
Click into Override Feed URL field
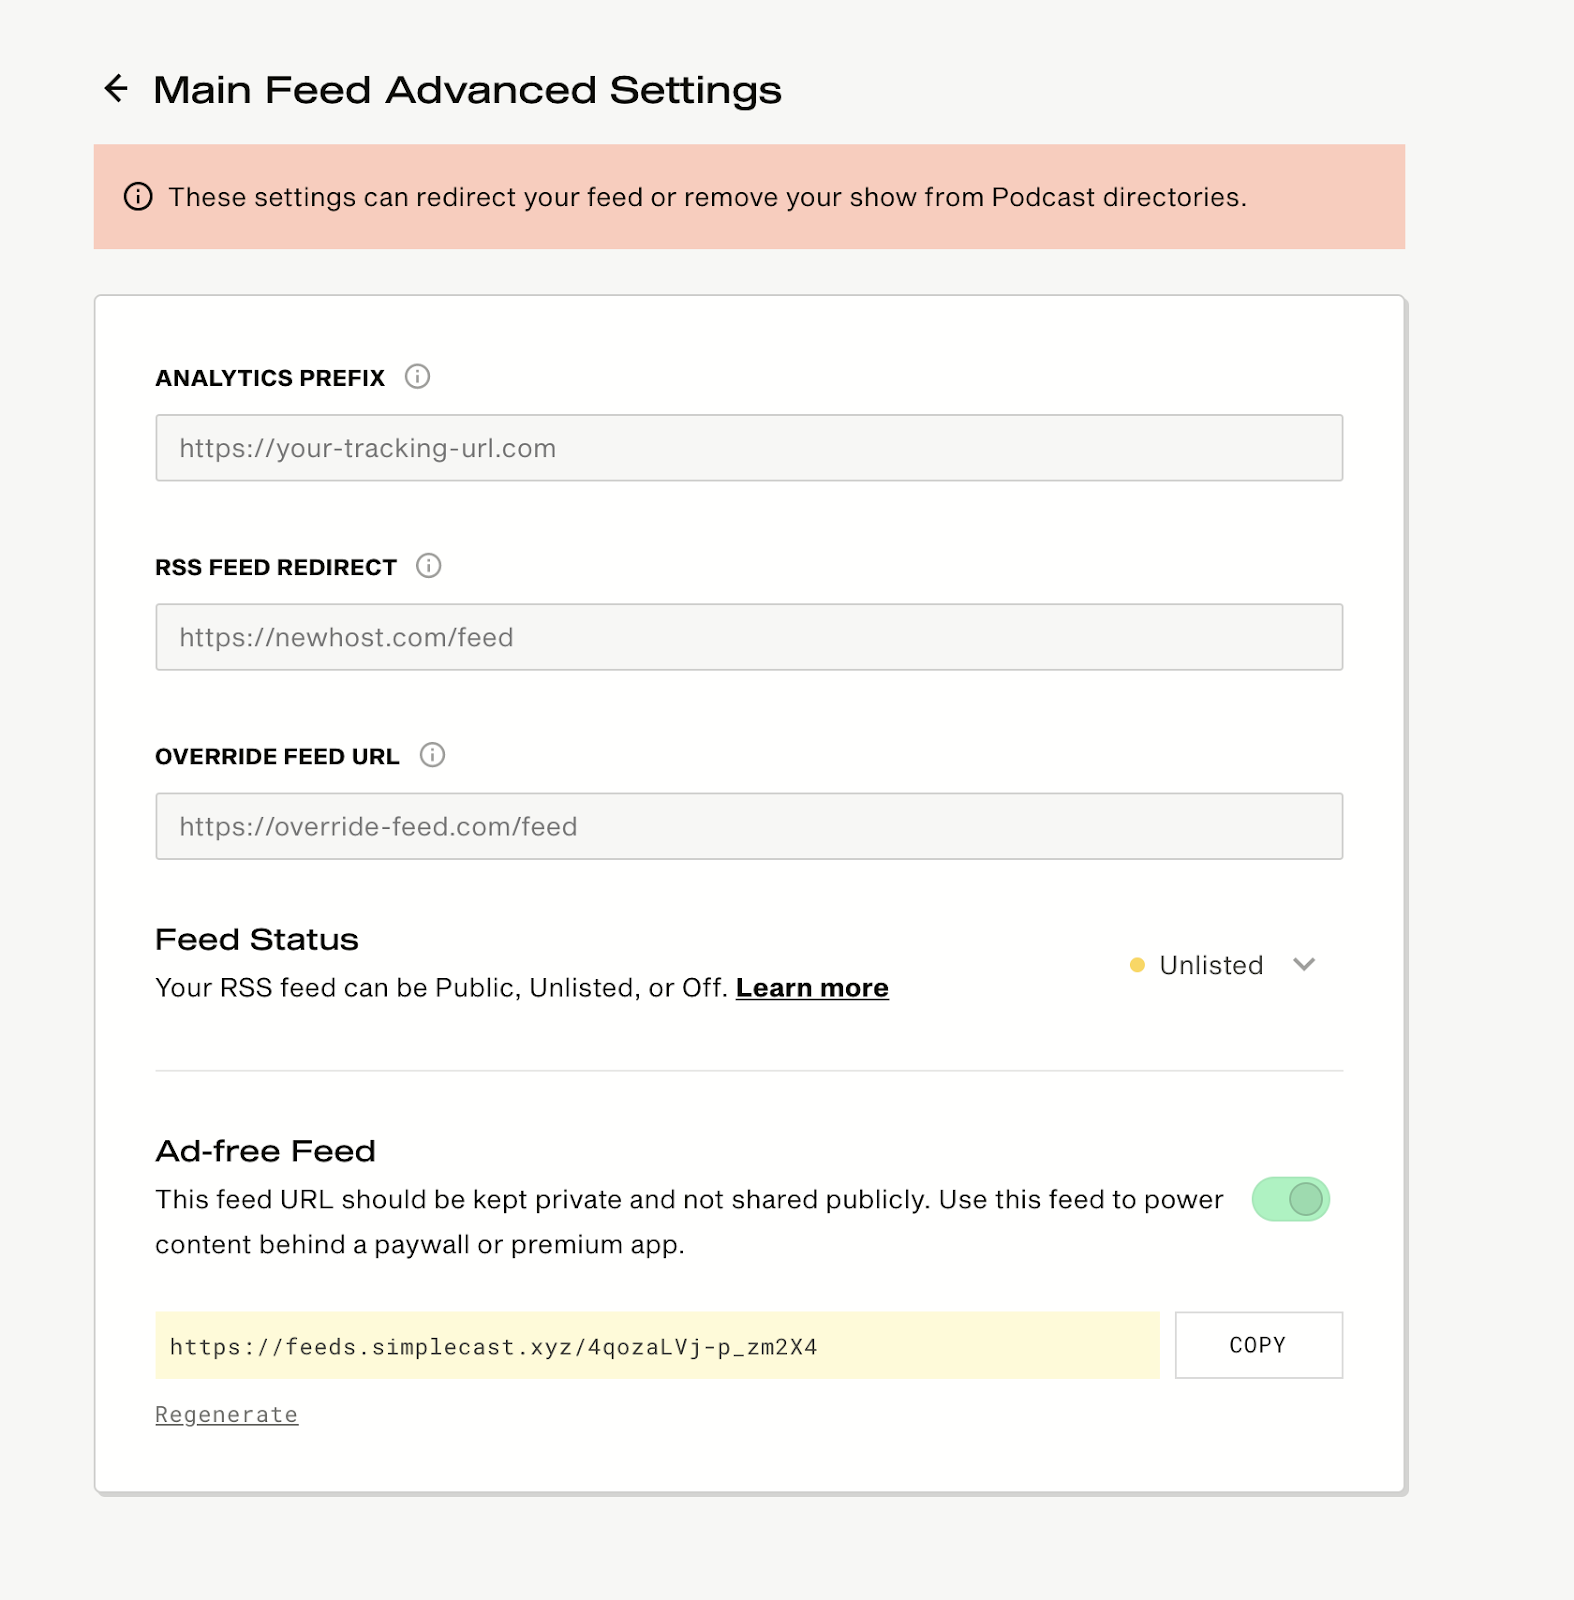click(x=748, y=826)
